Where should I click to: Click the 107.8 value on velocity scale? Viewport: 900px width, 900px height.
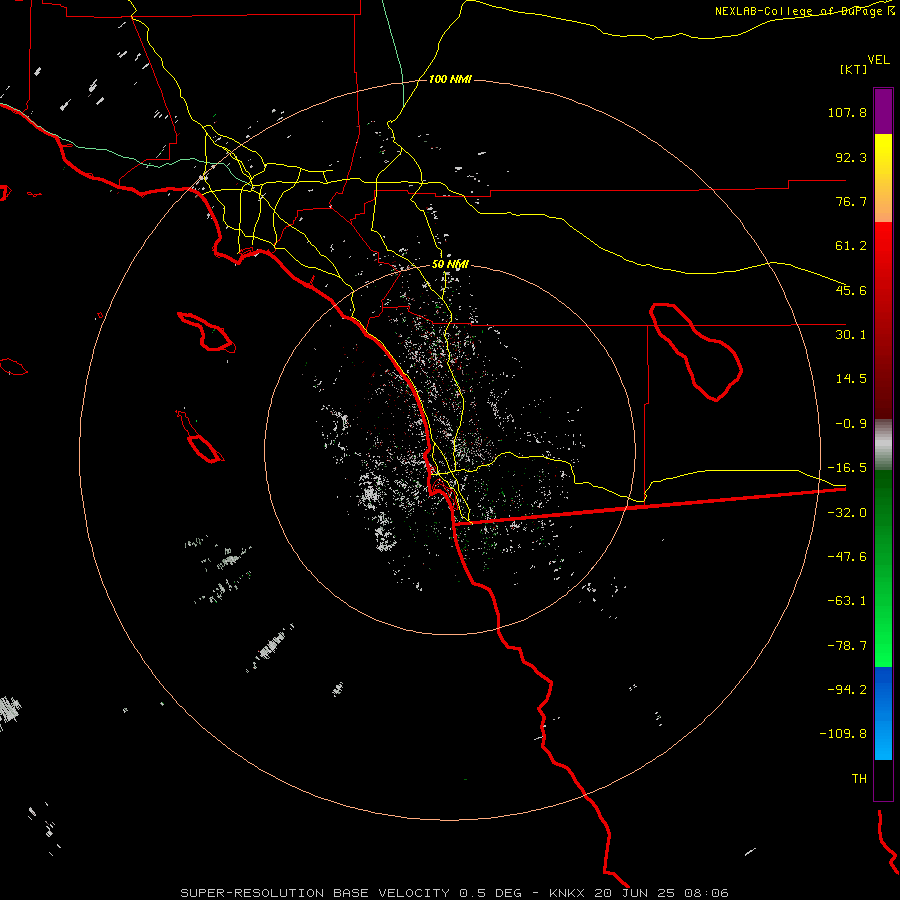click(847, 112)
